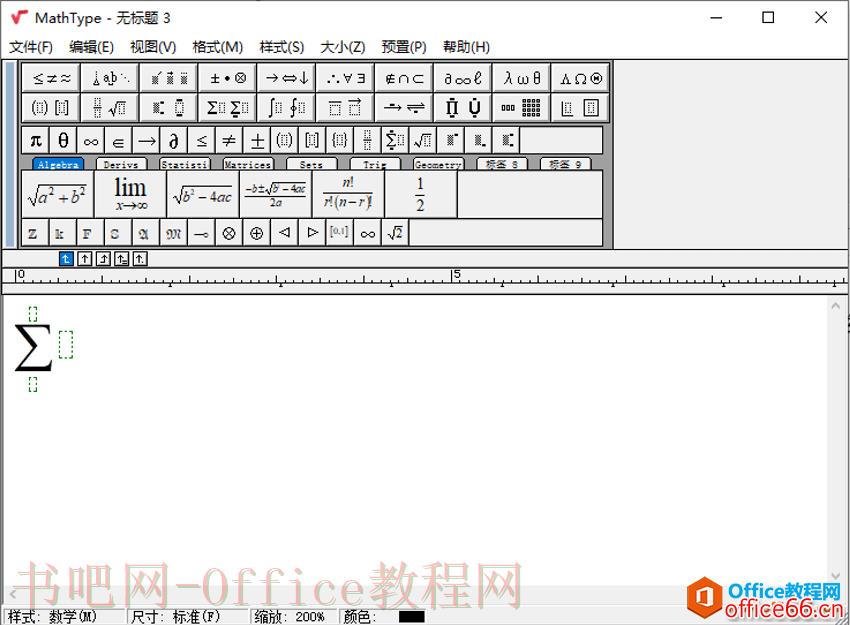Image resolution: width=850 pixels, height=625 pixels.
Task: Open the 帮助(H) menu
Action: coord(466,47)
